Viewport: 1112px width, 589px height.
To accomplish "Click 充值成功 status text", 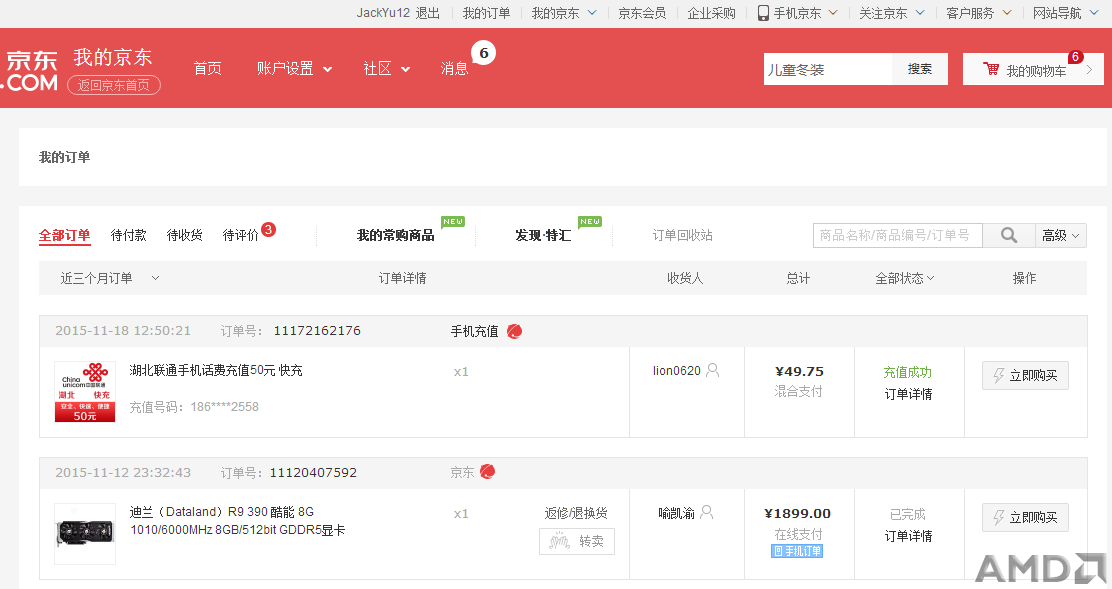I will click(x=908, y=372).
